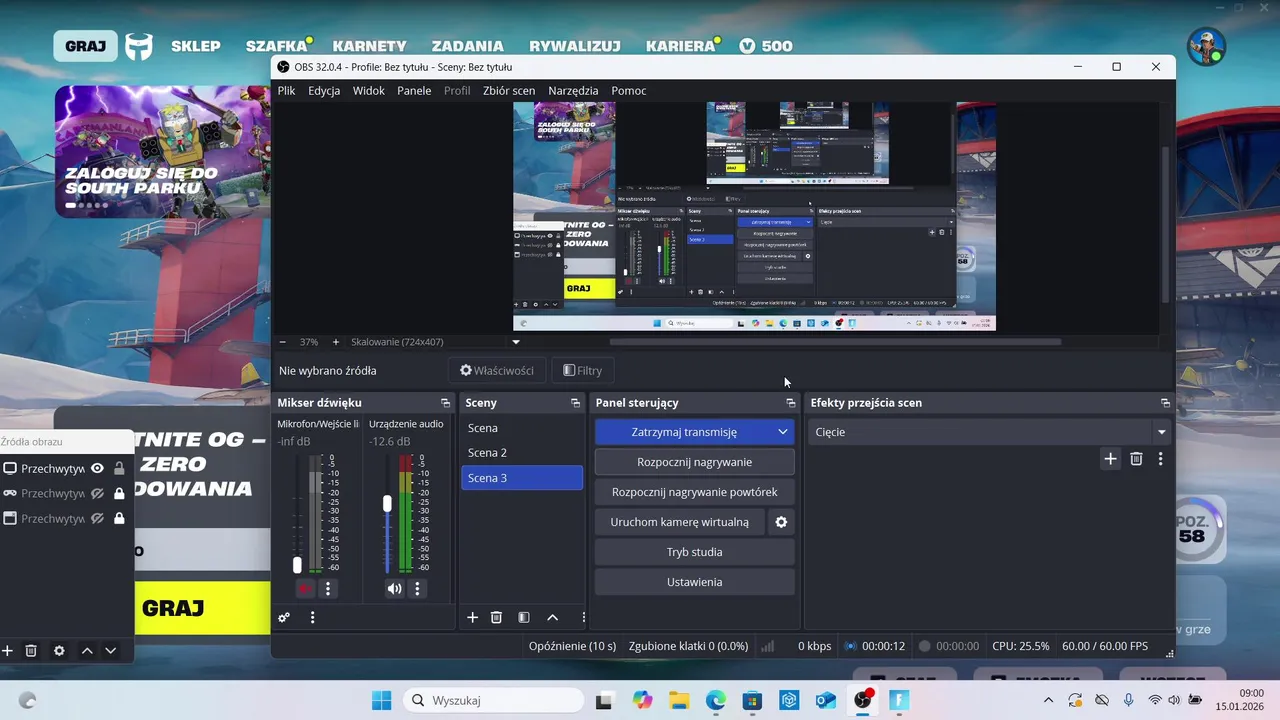Viewport: 1280px width, 720px height.
Task: Add a new scene with the plus icon
Action: click(x=473, y=618)
